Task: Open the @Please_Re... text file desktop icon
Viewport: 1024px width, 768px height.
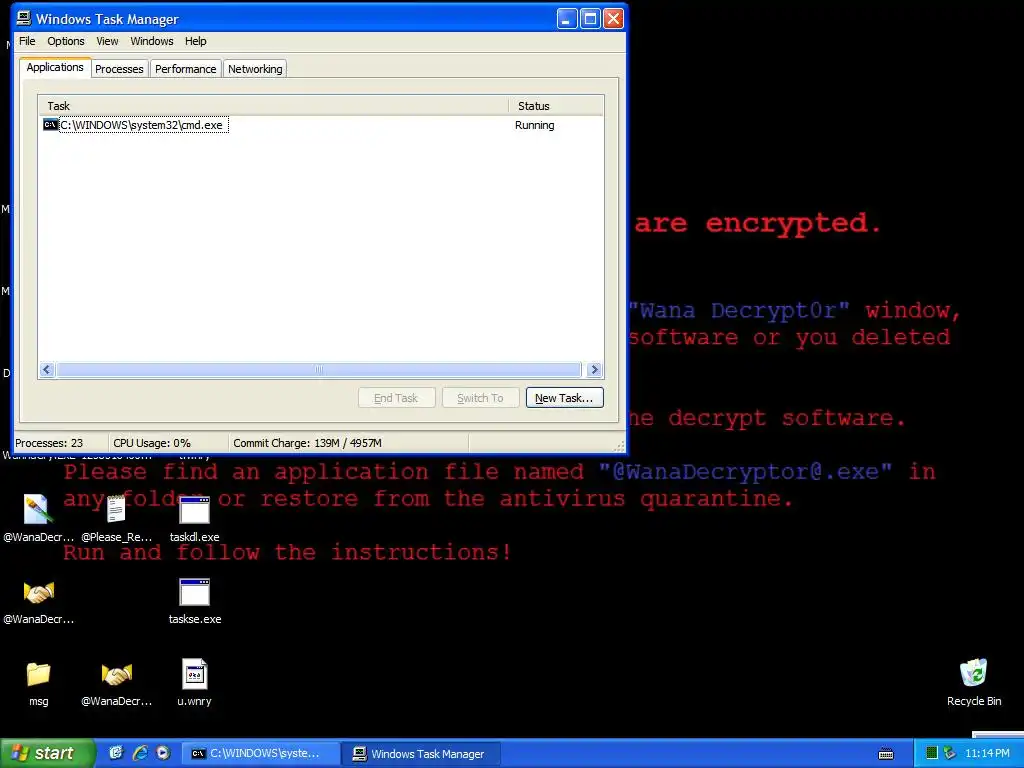Action: 116,519
